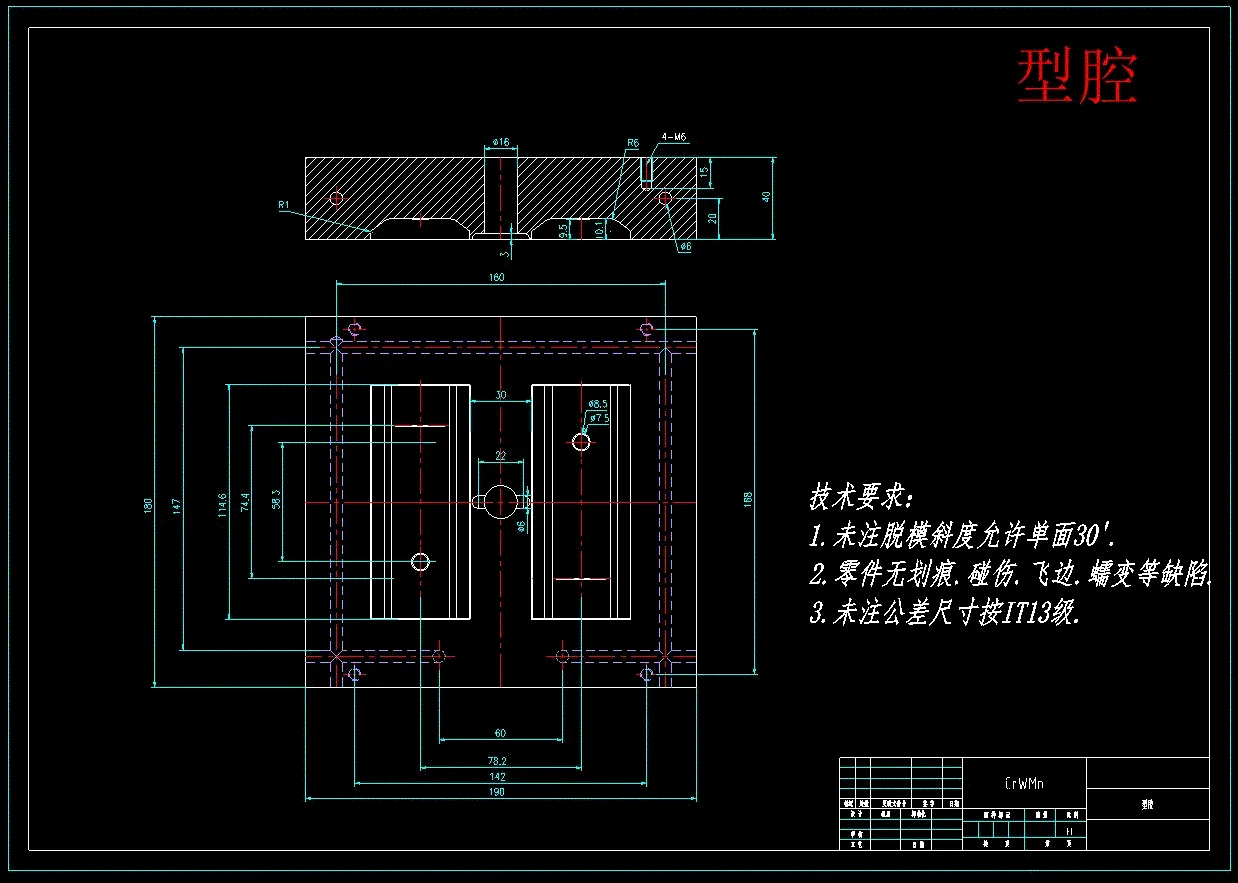Screen dimensions: 1238x883
Task: Select the 9.5 cavity depth dimension
Action: click(564, 231)
